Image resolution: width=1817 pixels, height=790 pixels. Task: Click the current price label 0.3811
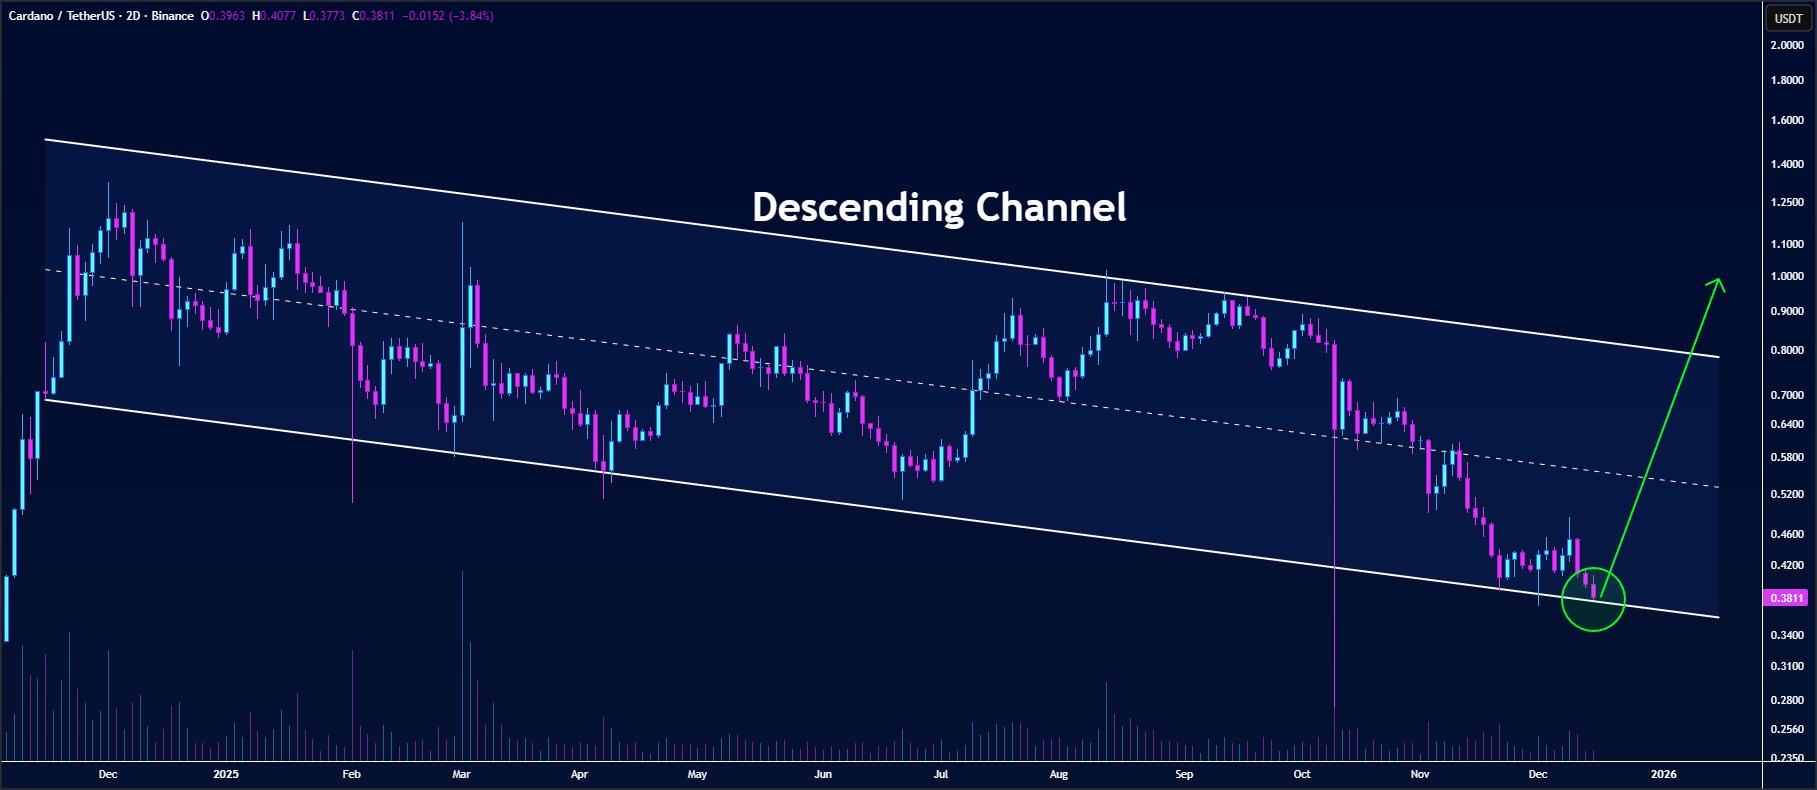coord(1787,598)
